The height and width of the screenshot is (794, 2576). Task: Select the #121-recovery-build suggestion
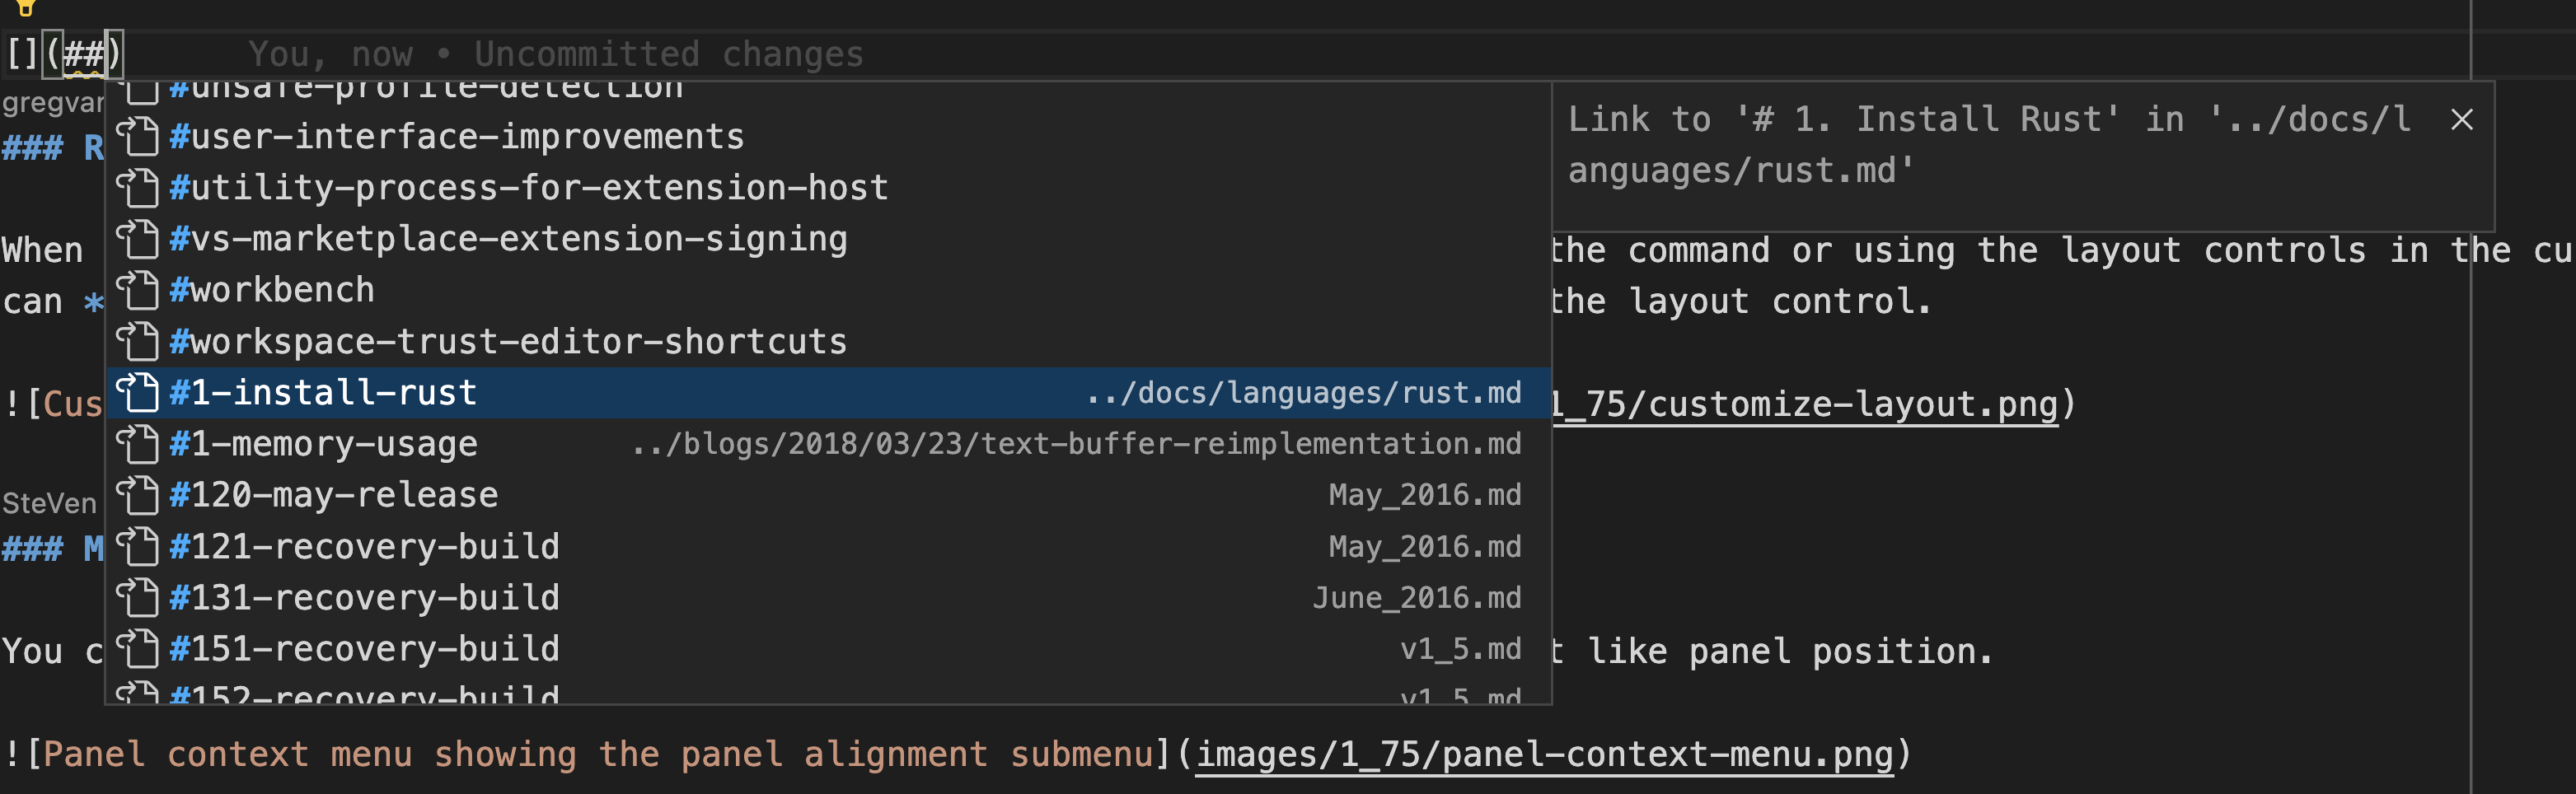(x=365, y=545)
